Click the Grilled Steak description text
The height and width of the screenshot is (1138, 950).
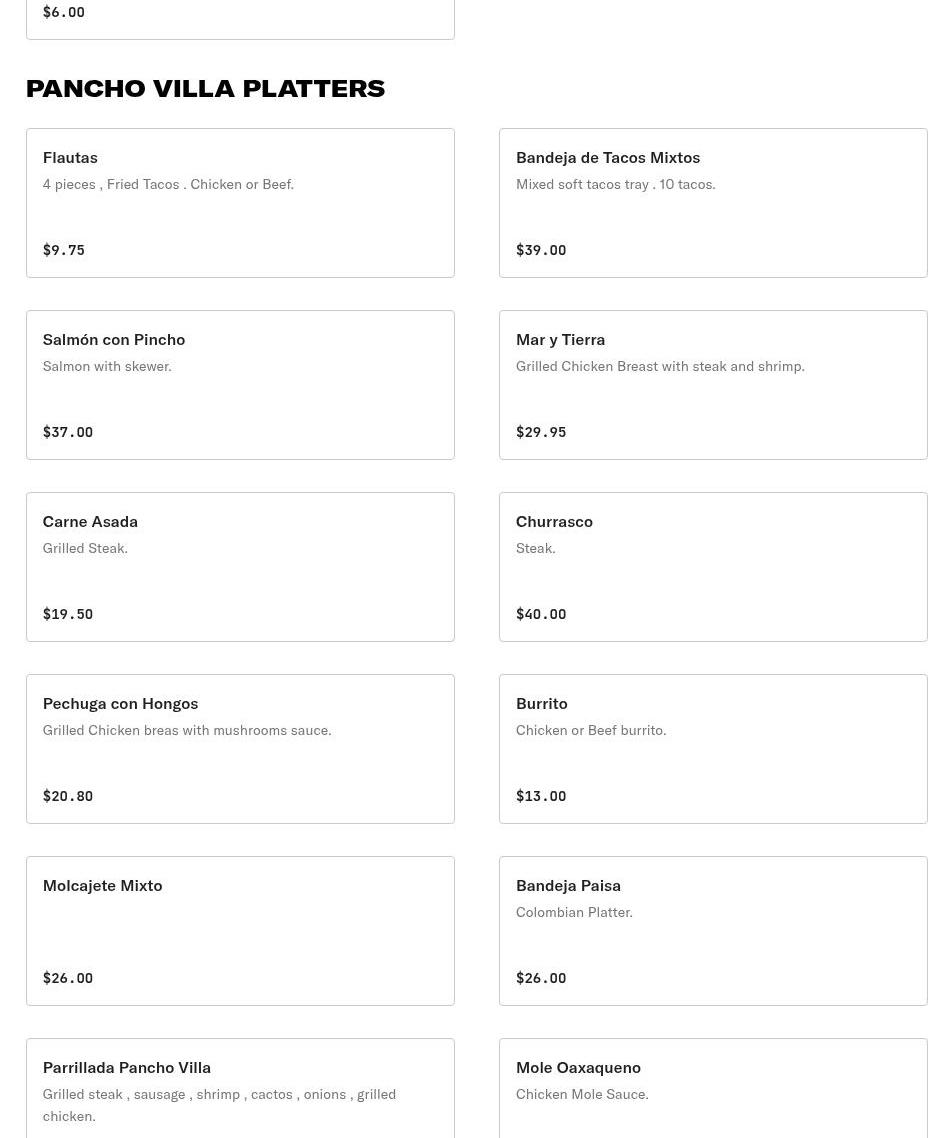(85, 548)
